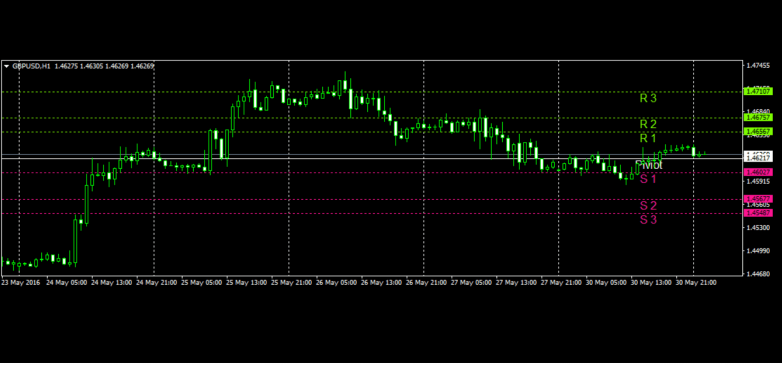Click the 30 May 21:00 time label
Viewport: 782px width, 365px height.
(x=696, y=283)
